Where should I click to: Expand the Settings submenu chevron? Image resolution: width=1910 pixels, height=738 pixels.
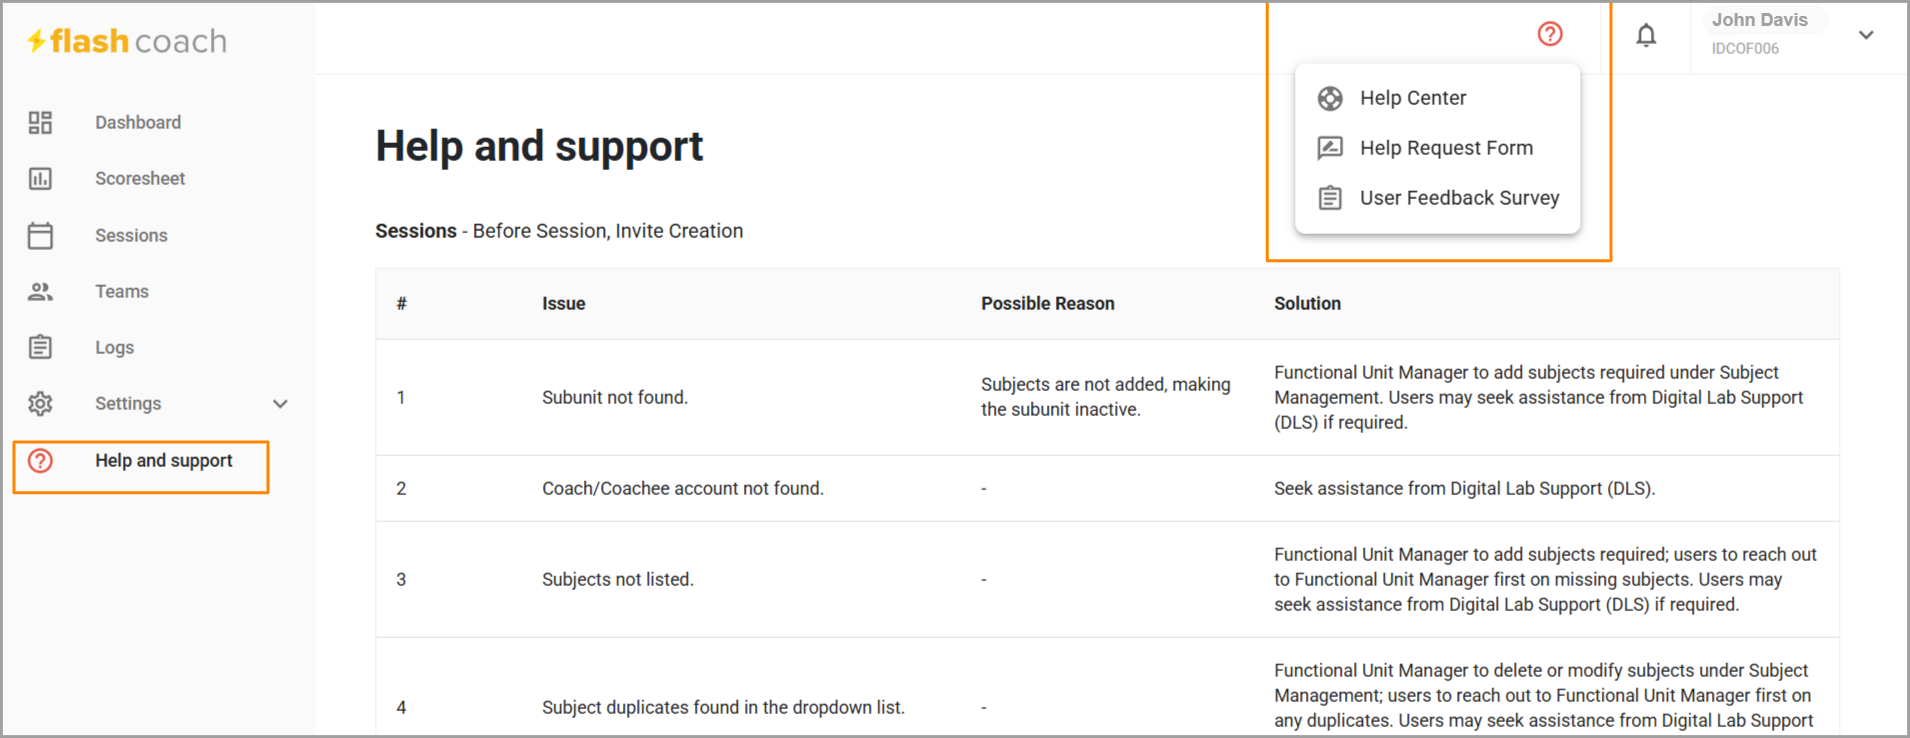coord(280,404)
